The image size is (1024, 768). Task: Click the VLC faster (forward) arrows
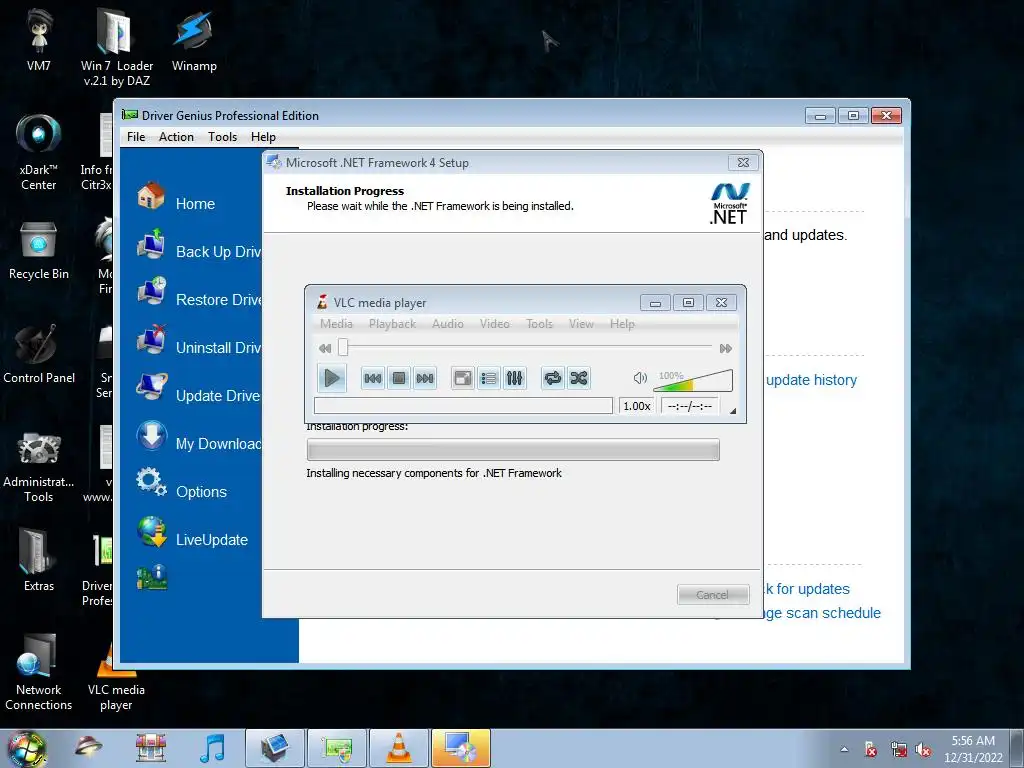click(x=726, y=348)
